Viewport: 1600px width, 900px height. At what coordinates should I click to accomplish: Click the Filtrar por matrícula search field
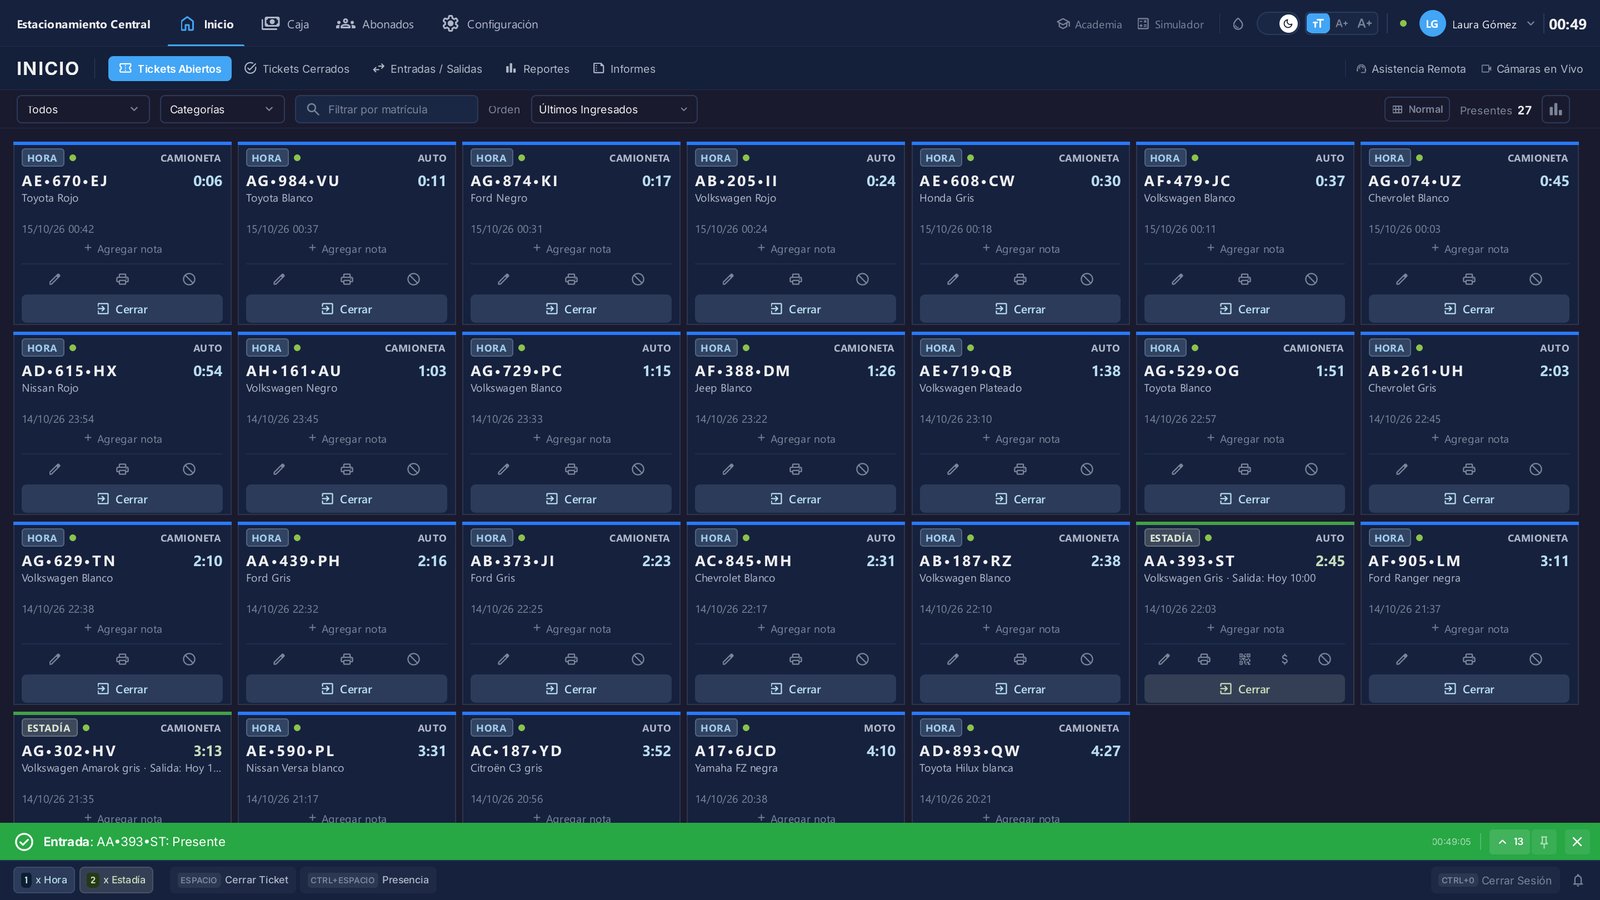pos(386,109)
